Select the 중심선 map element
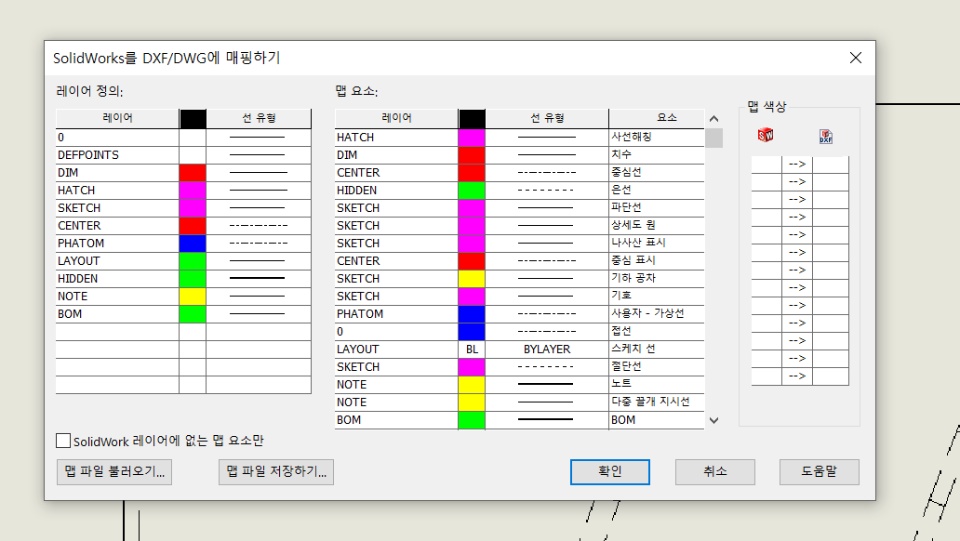Screen dimensions: 960x541 click(656, 173)
